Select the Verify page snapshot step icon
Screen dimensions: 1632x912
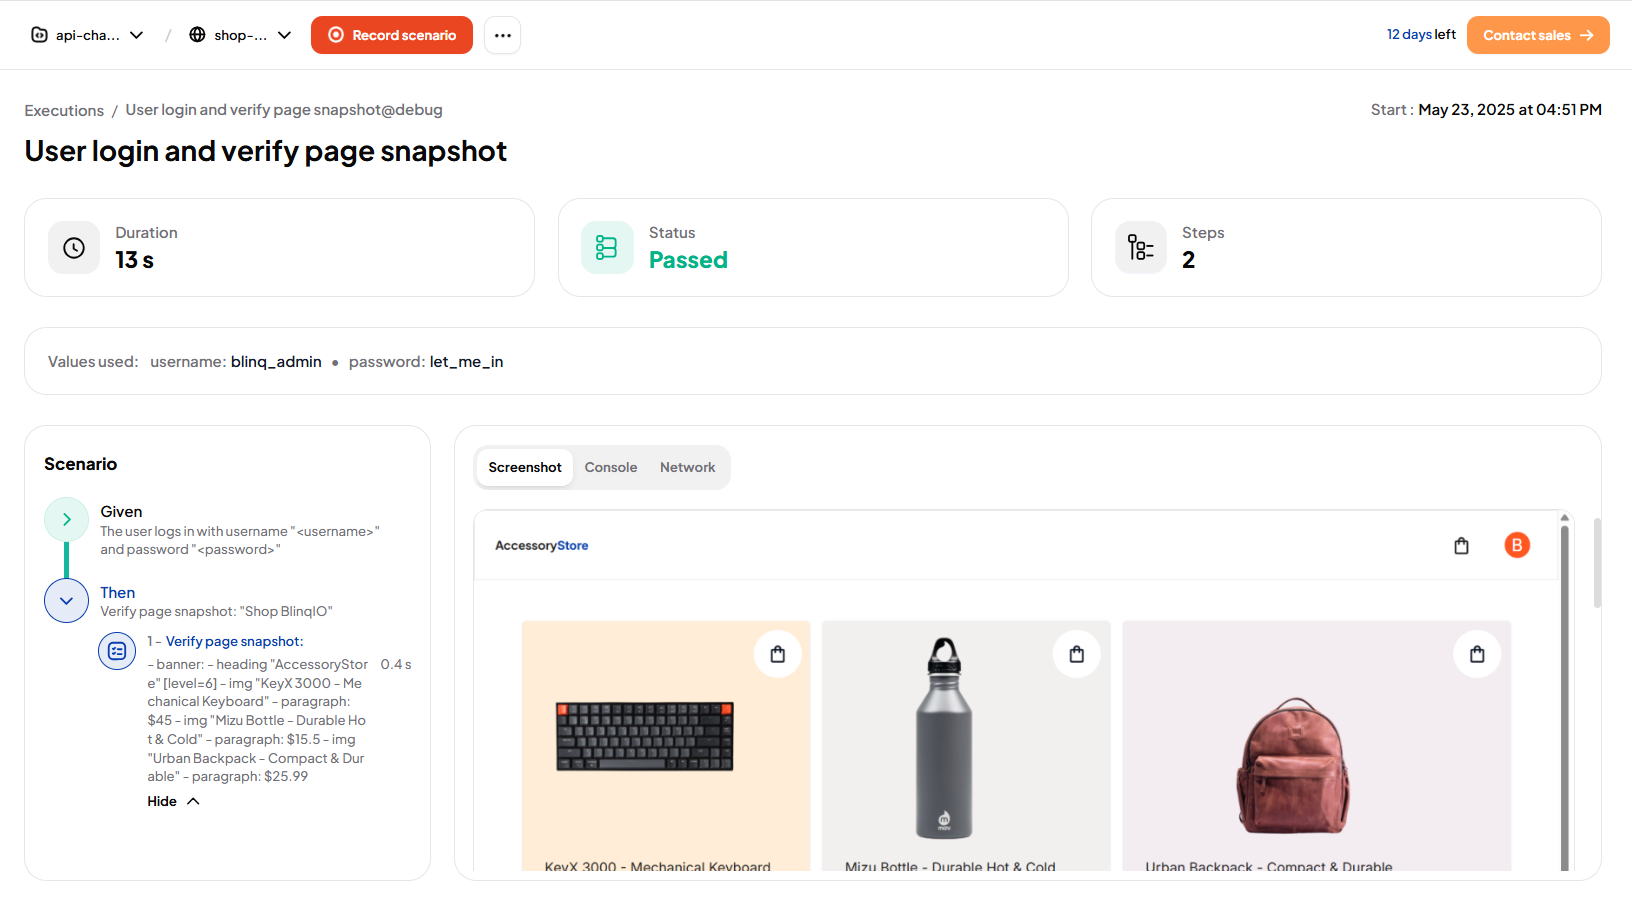117,651
